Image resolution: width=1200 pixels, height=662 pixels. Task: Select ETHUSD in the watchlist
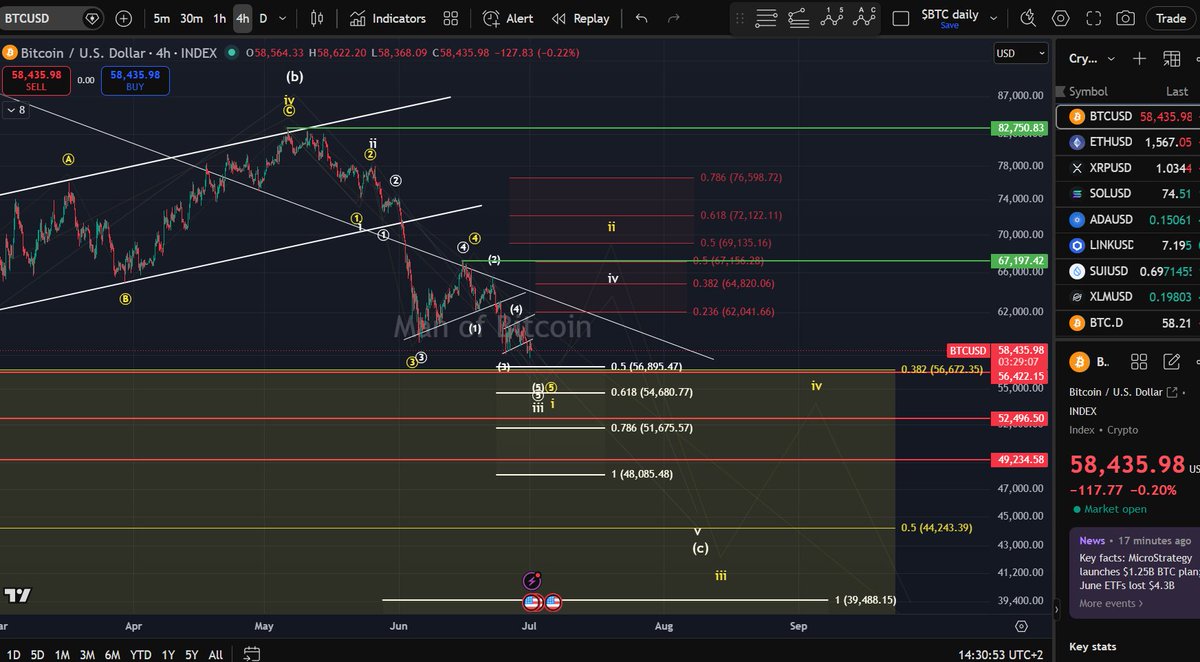[x=1130, y=142]
